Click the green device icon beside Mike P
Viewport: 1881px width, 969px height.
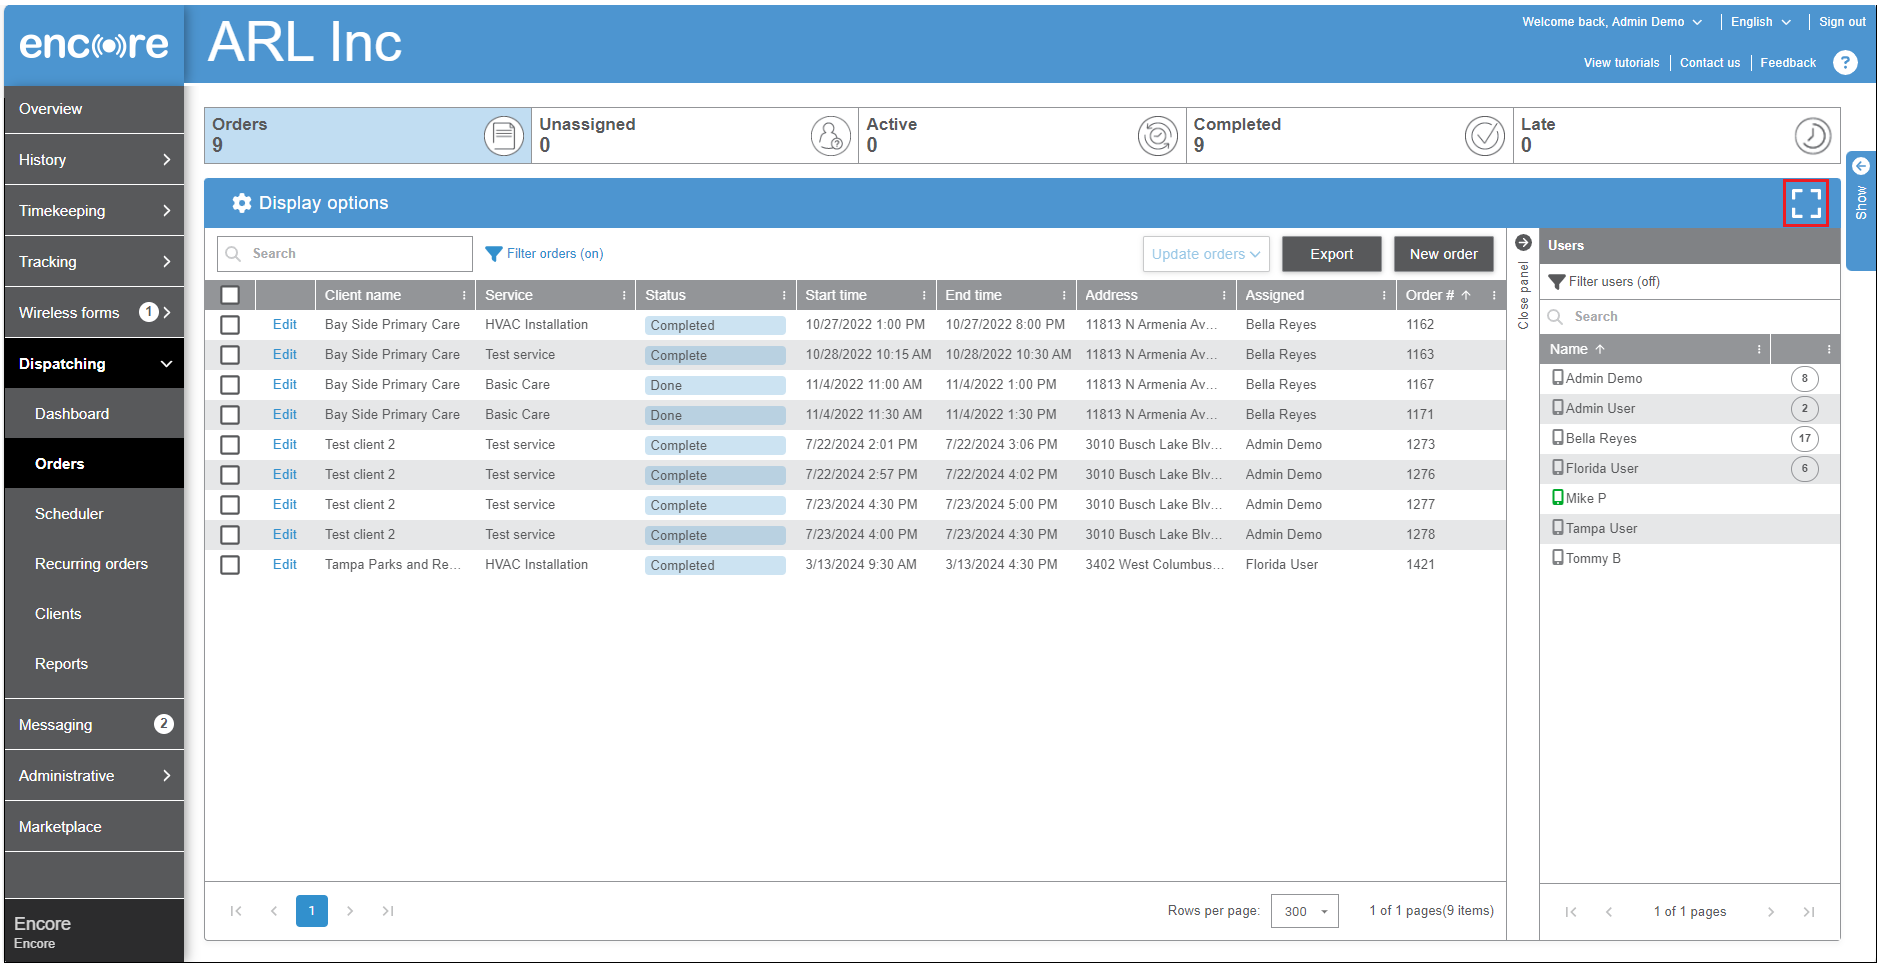(x=1557, y=498)
